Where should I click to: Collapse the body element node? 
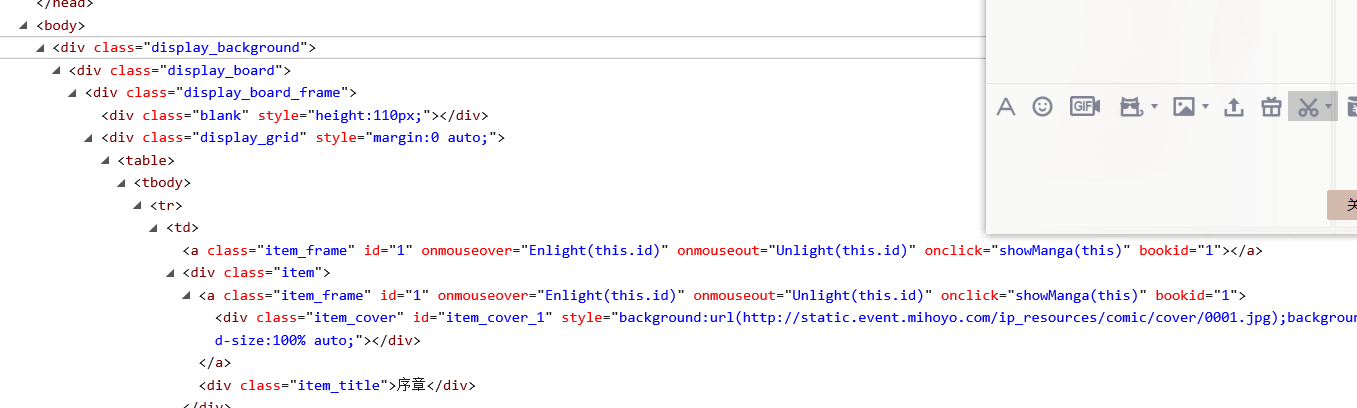click(x=24, y=26)
